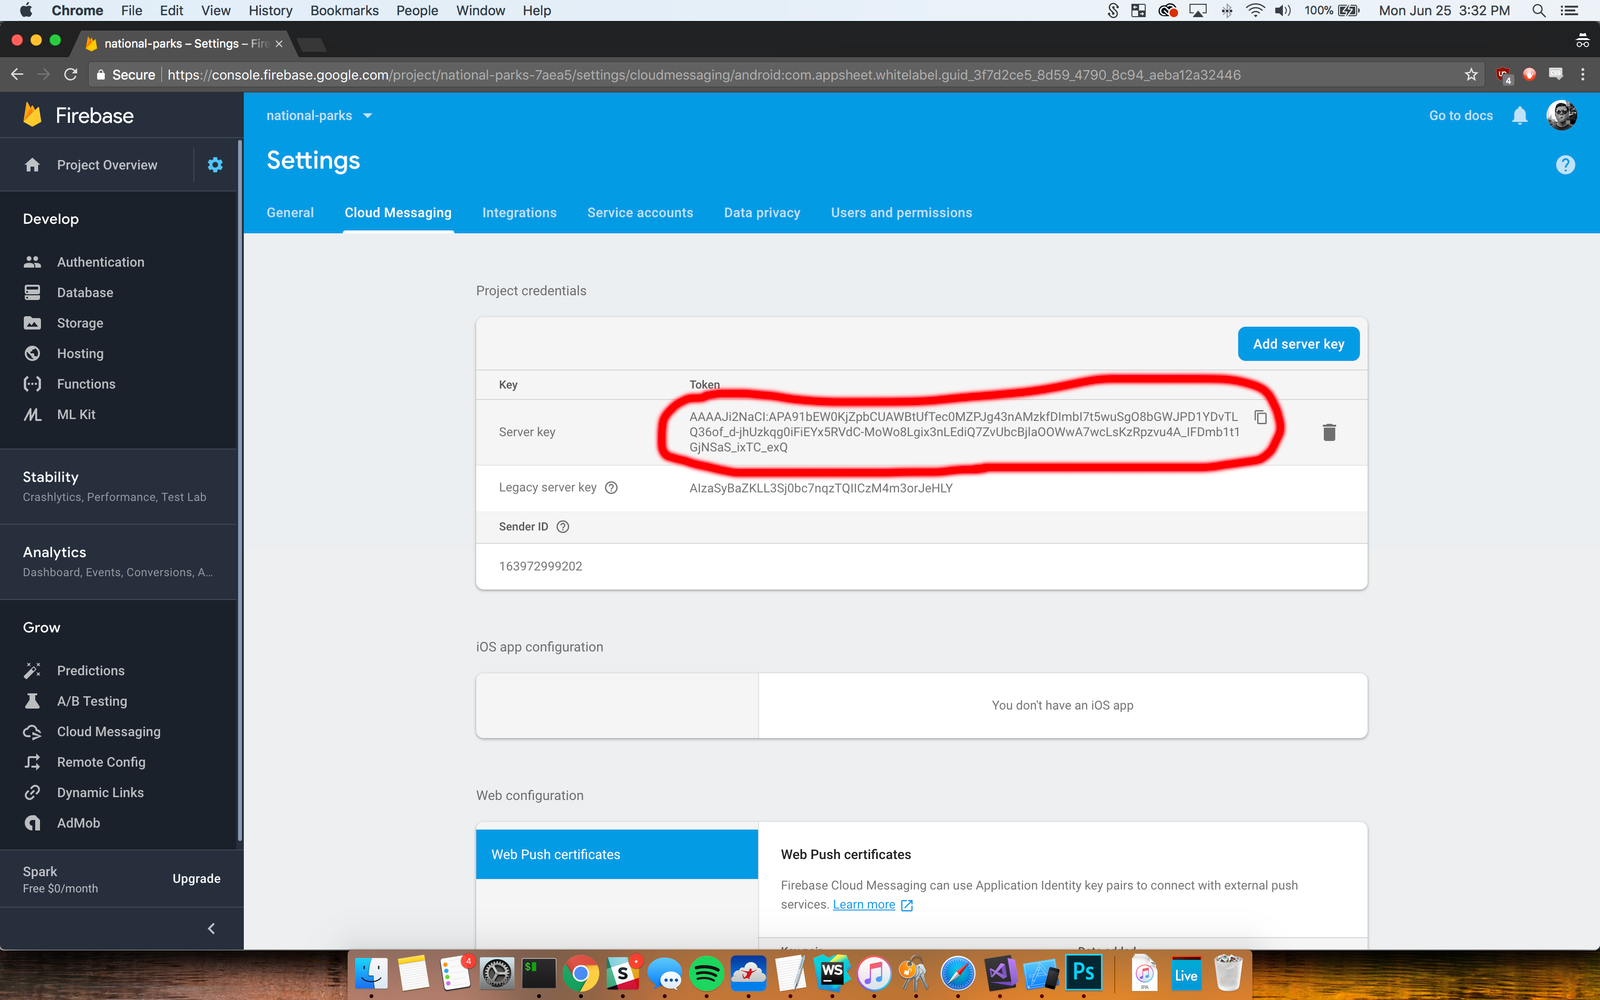The image size is (1600, 1000).
Task: Open Spotify from the Dock
Action: click(x=706, y=973)
